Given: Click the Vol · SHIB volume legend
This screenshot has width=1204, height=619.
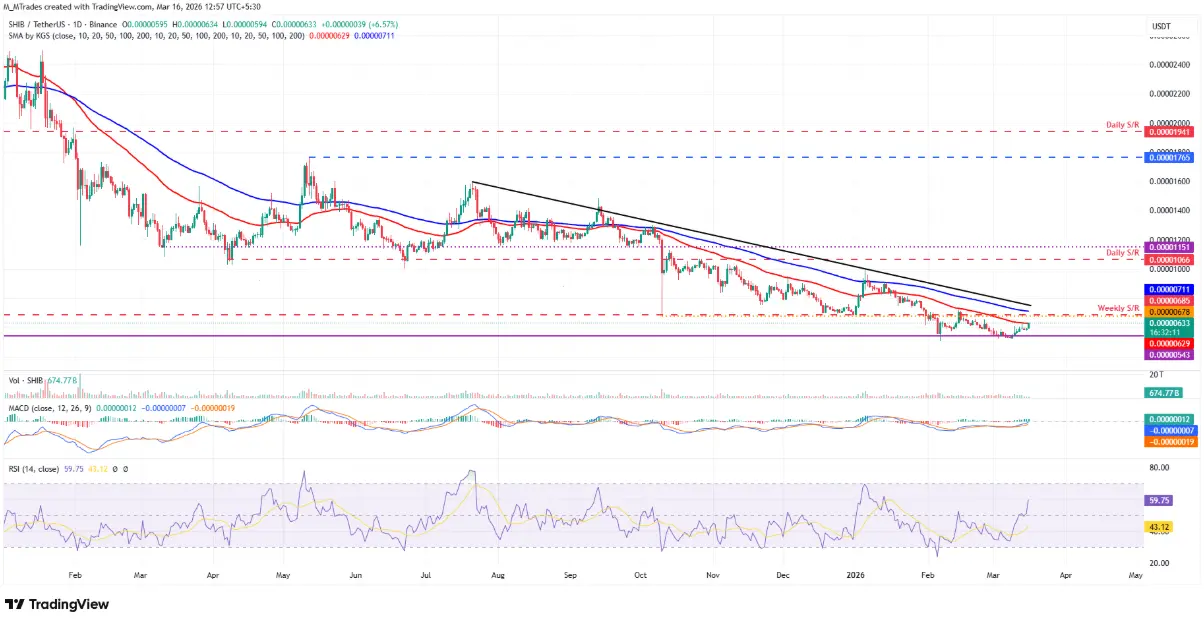Looking at the screenshot, I should click(24, 380).
